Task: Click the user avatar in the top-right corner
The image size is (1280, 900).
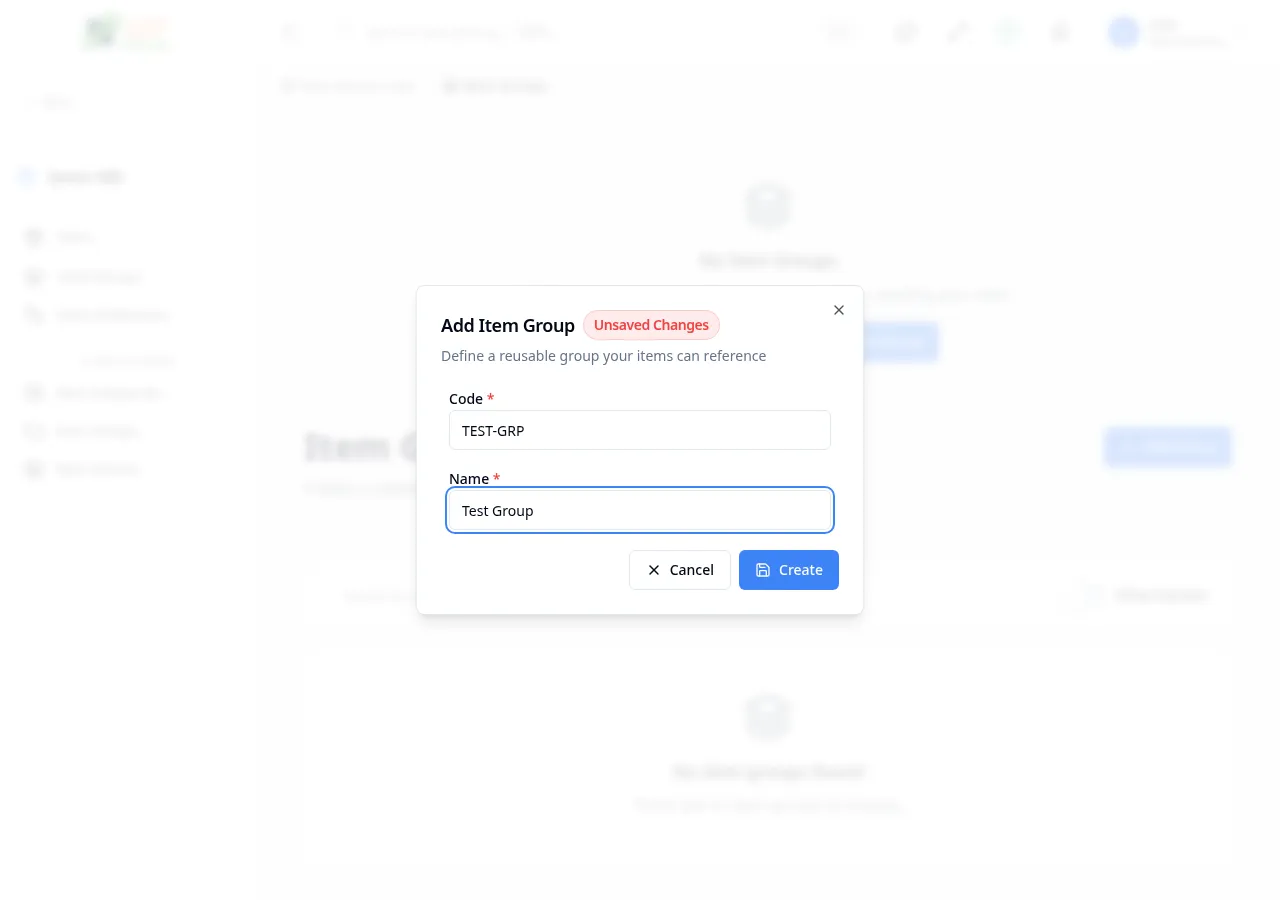Action: pyautogui.click(x=1123, y=32)
